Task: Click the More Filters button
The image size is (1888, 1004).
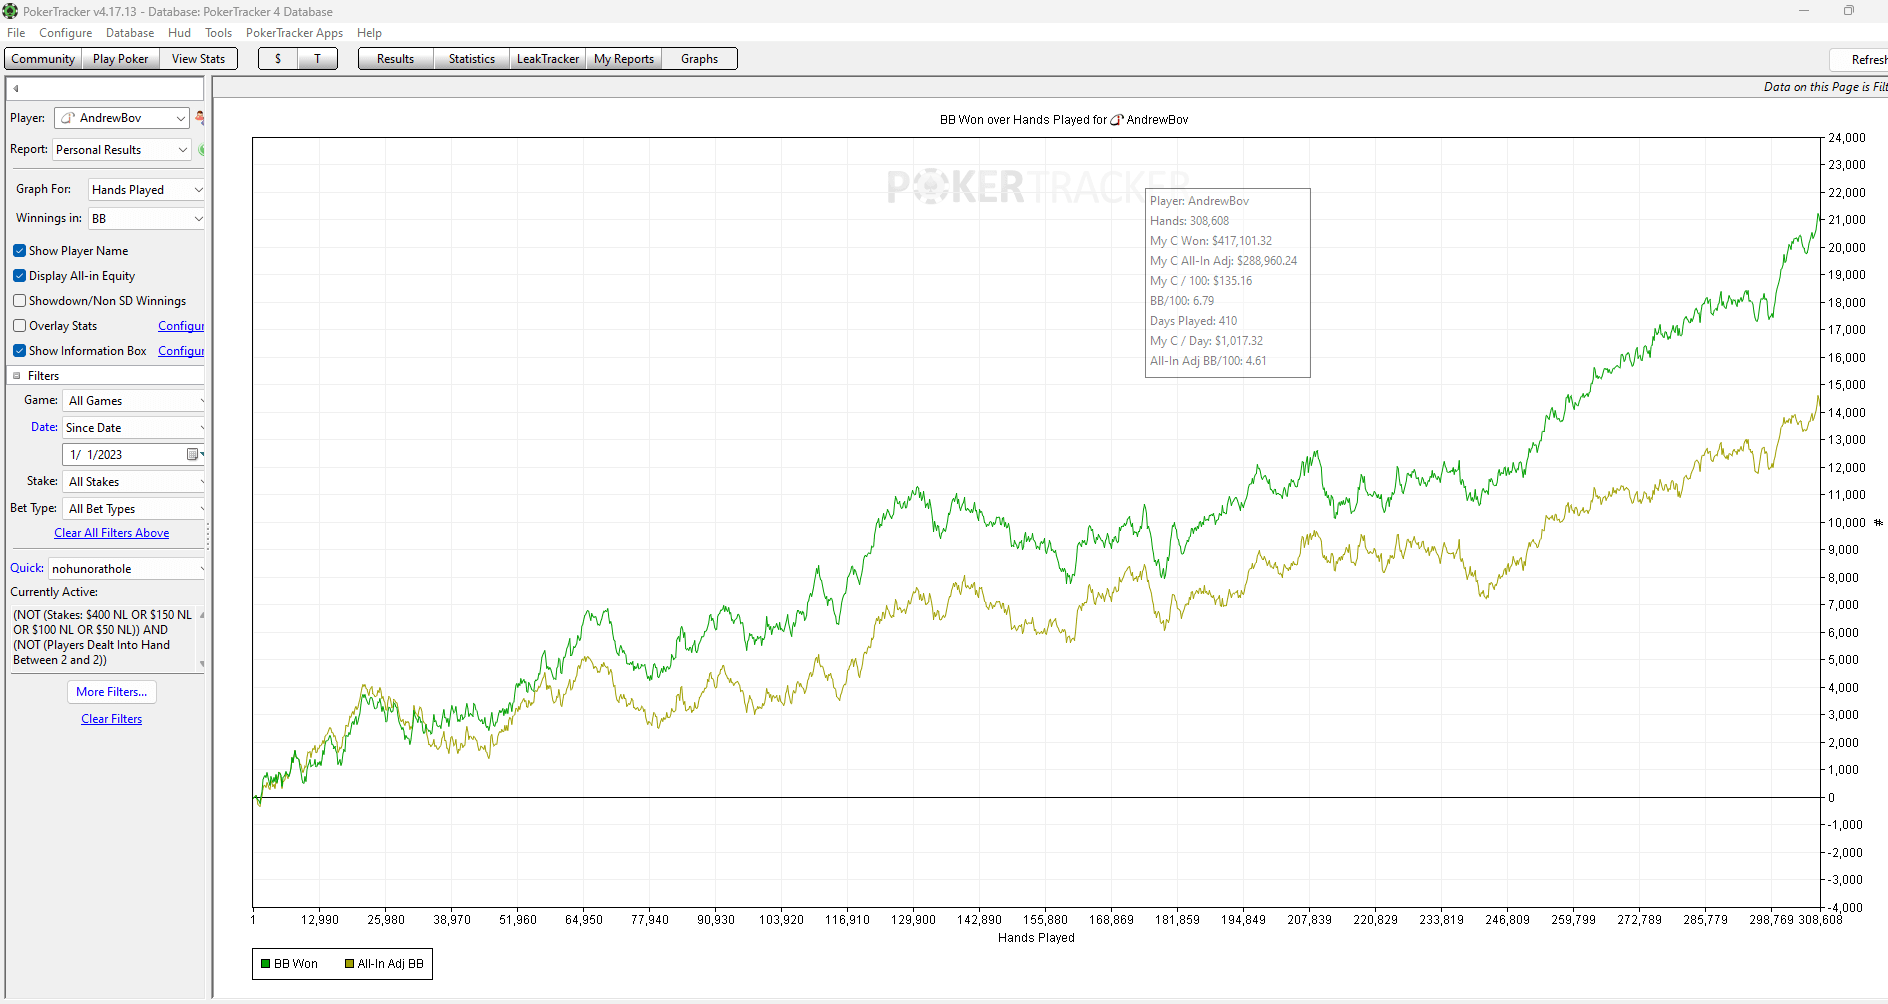Action: pos(112,692)
